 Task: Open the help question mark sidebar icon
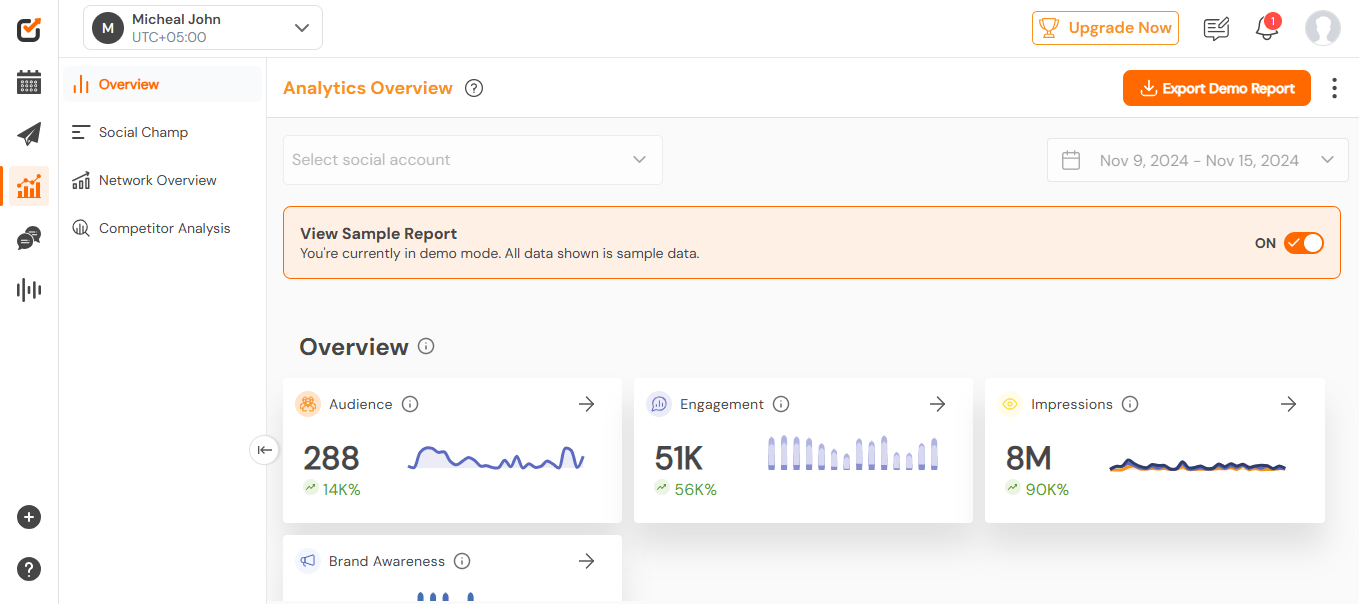click(x=29, y=569)
